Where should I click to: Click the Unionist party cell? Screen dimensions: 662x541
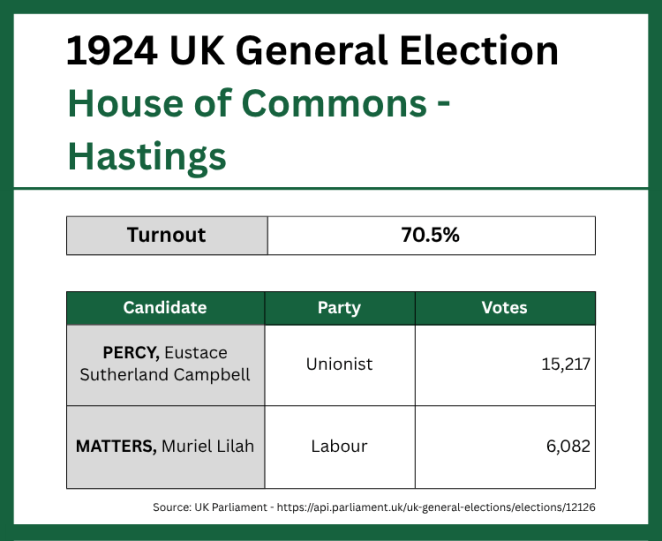coord(340,365)
